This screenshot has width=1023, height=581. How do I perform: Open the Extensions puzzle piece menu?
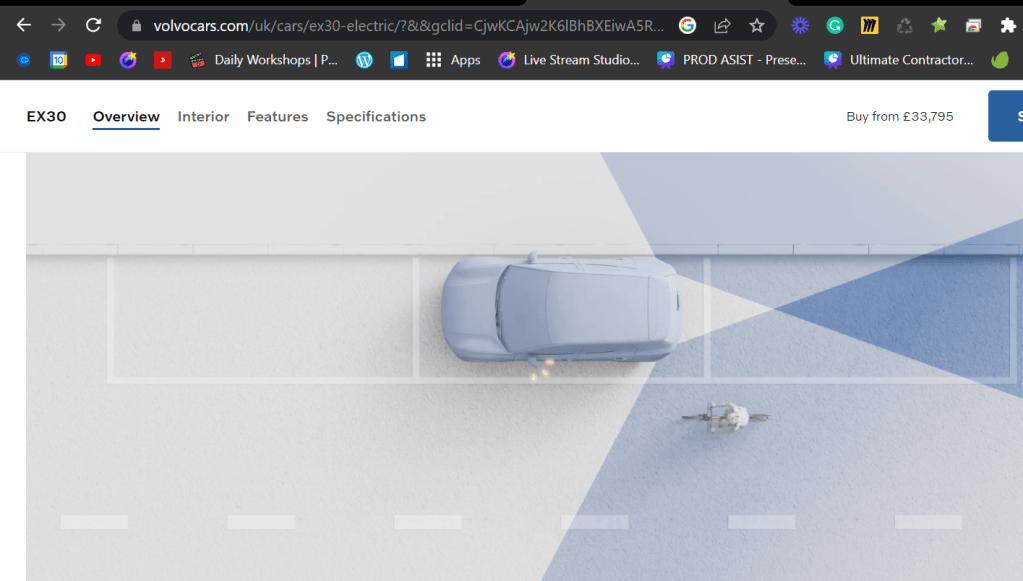point(1008,25)
